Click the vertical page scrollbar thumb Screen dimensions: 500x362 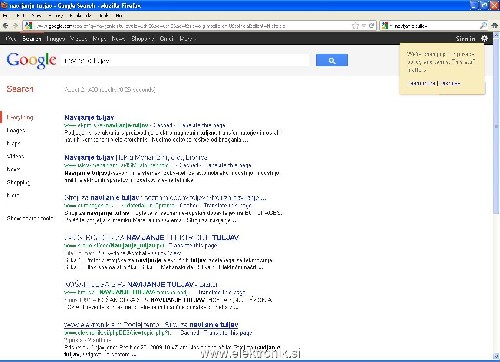pos(496,130)
